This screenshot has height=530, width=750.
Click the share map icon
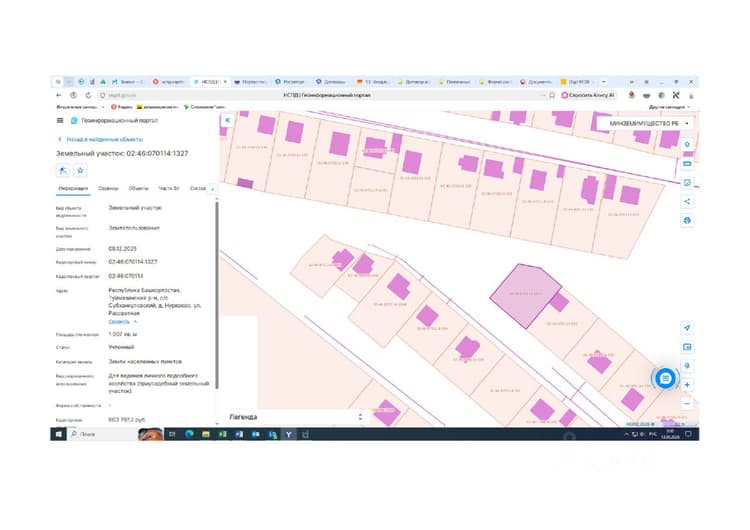point(687,201)
